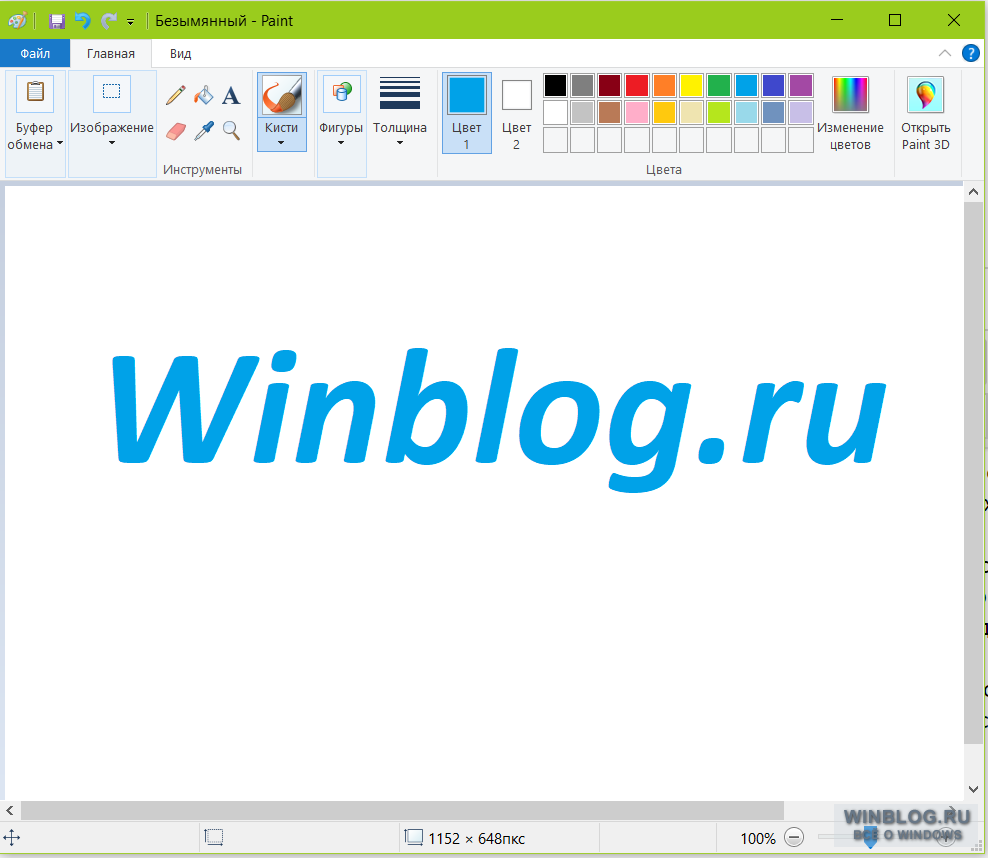Screen dimensions: 988x858
Task: Select Цвет 2 background color button
Action: click(x=516, y=113)
